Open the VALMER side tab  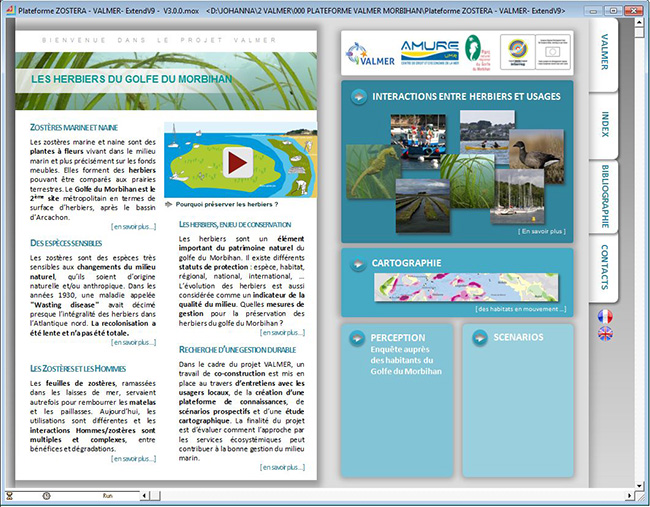pyautogui.click(x=604, y=53)
